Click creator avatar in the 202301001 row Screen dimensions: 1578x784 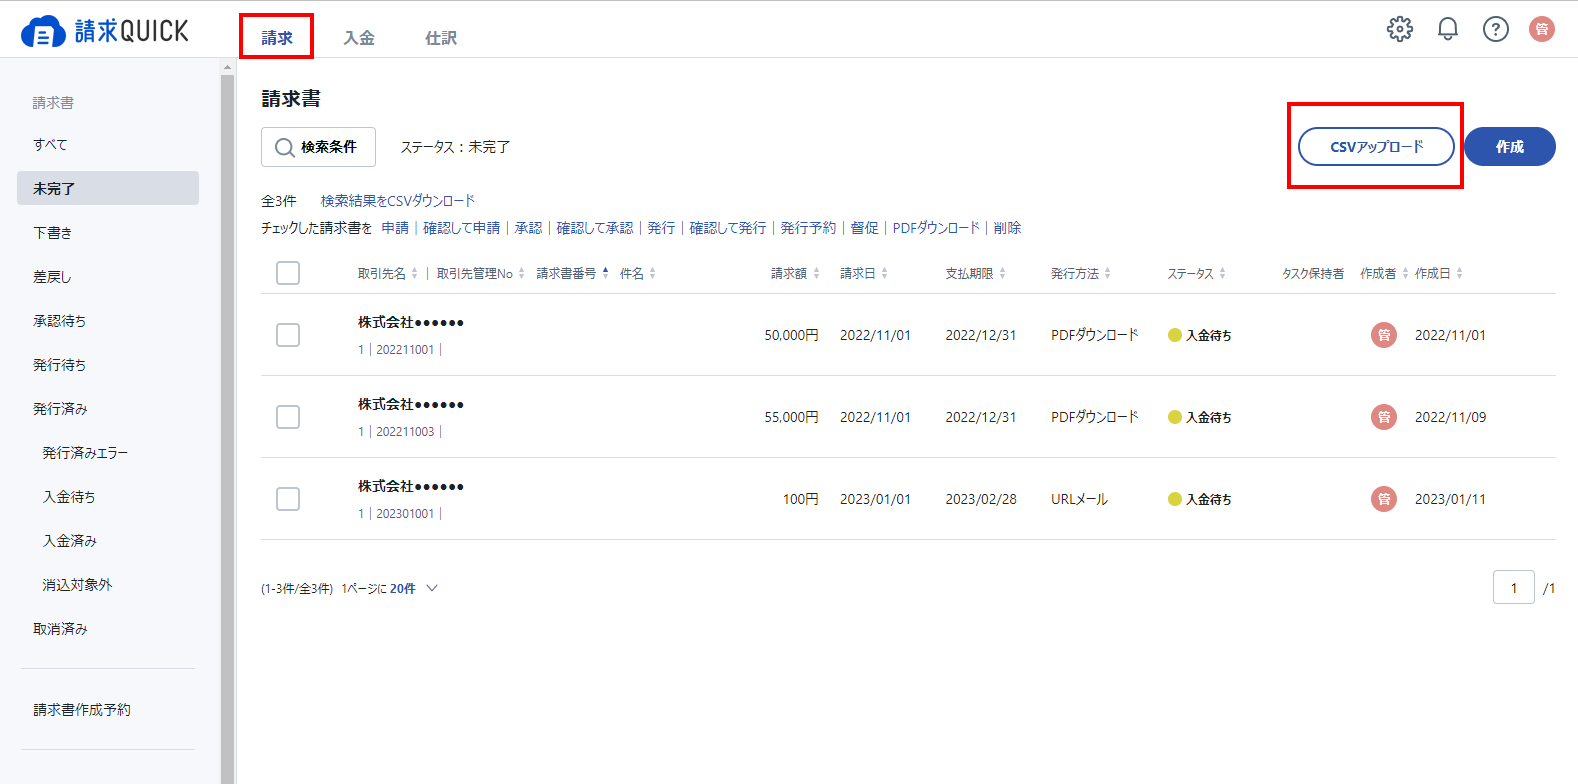(x=1384, y=499)
